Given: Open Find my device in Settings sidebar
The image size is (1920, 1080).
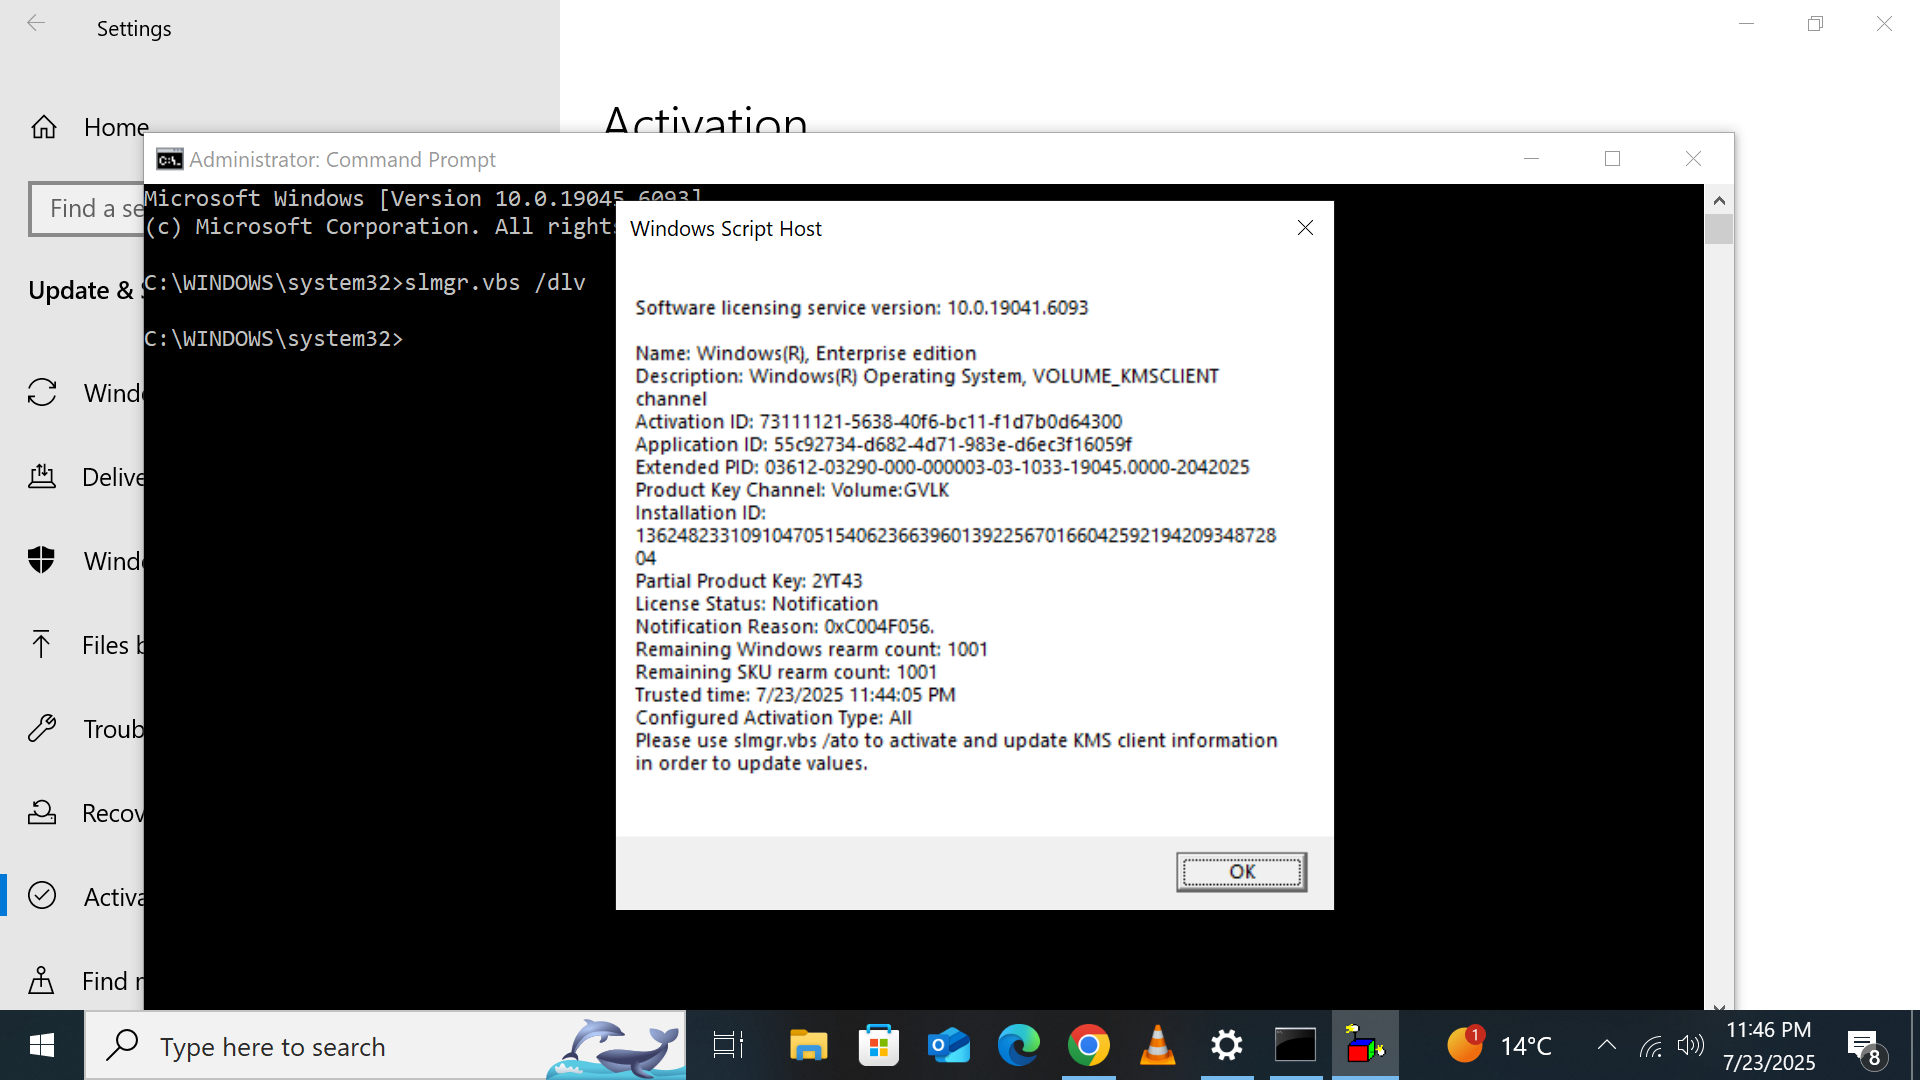Looking at the screenshot, I should (86, 981).
